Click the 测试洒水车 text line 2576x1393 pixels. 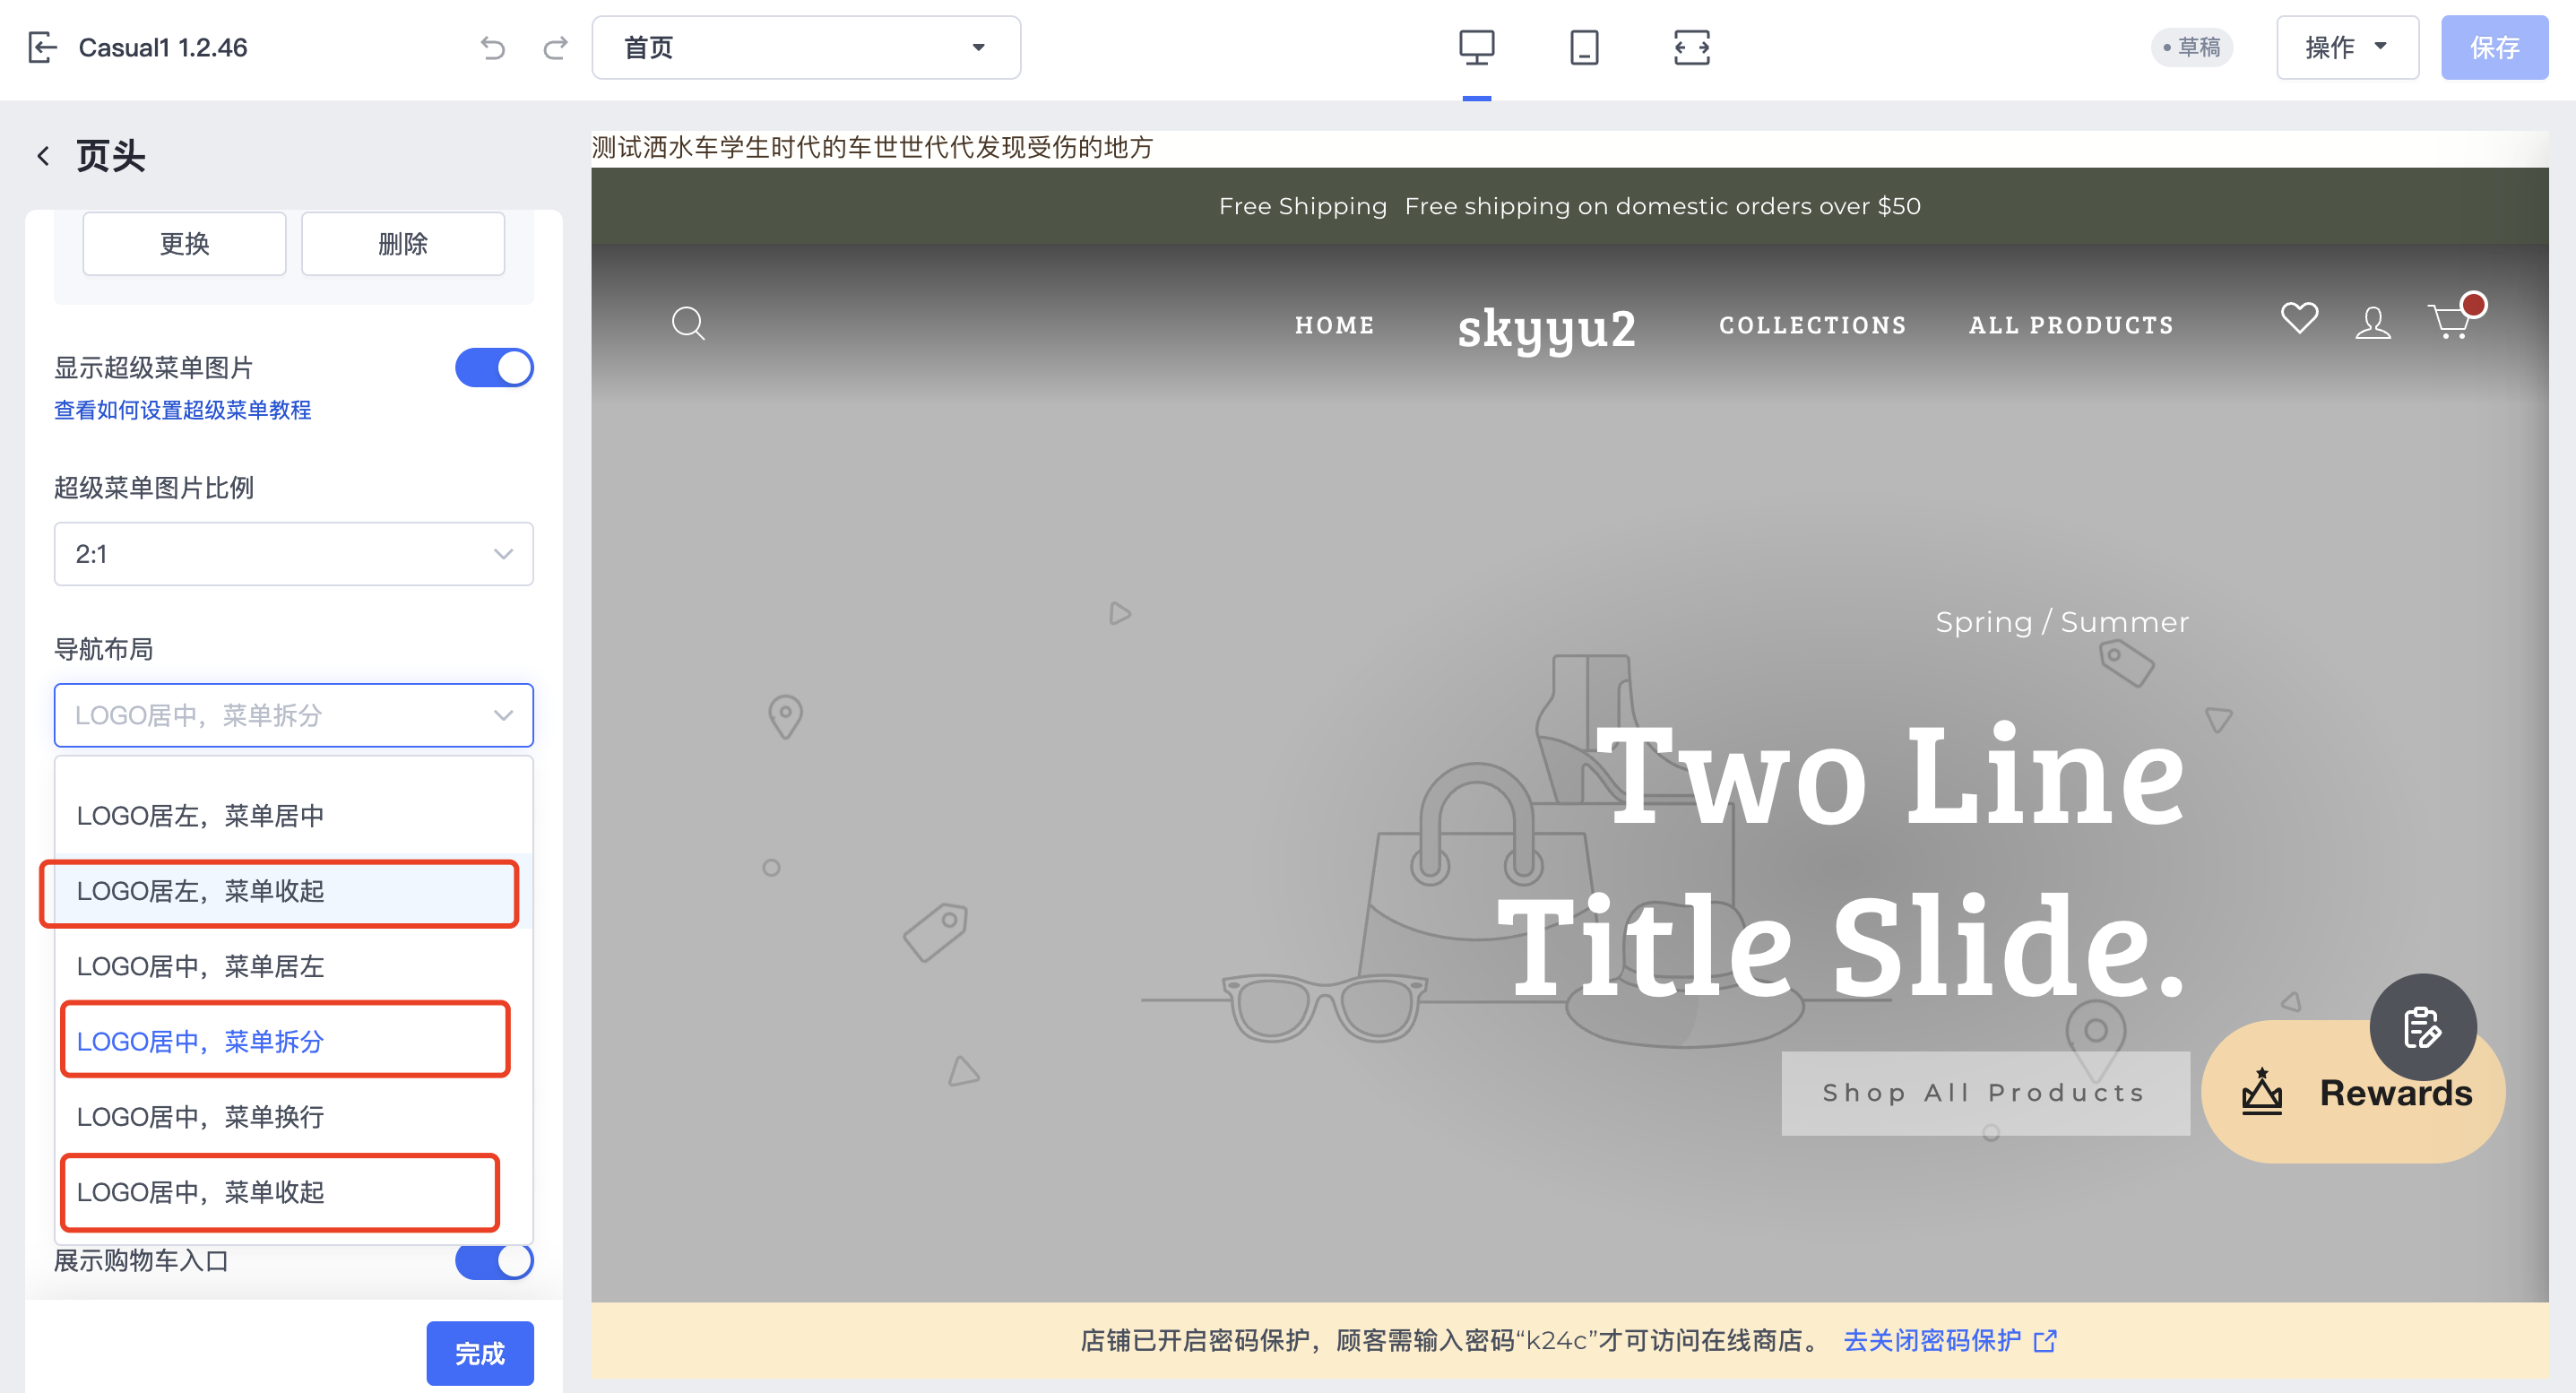(872, 148)
